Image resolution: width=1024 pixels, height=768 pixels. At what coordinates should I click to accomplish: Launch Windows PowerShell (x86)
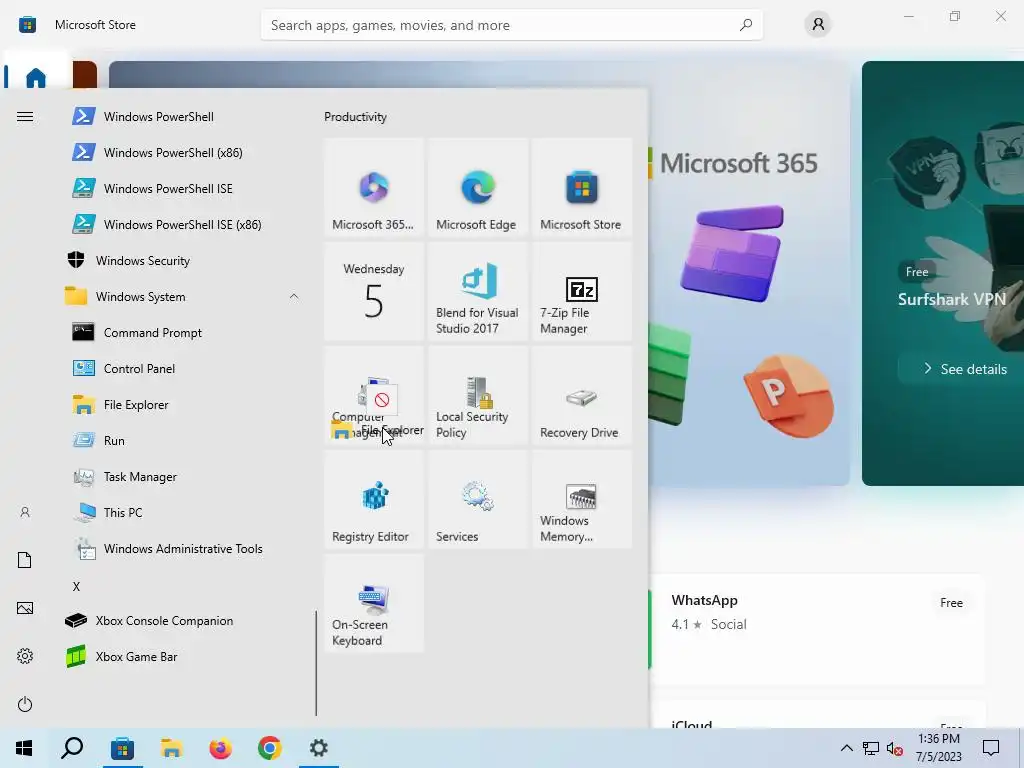(183, 153)
